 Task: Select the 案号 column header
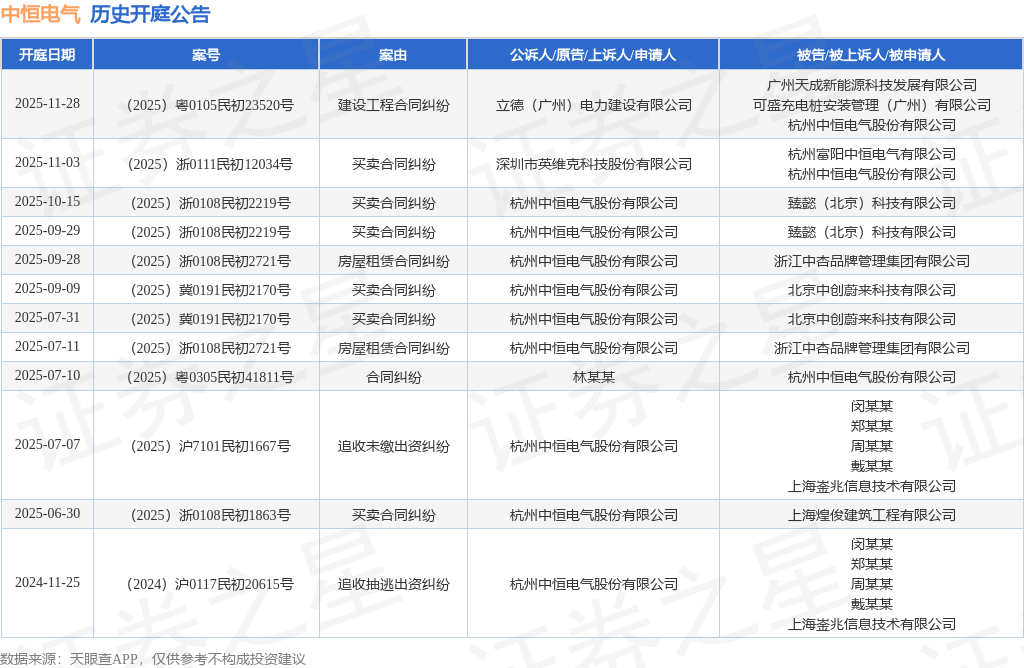(206, 55)
